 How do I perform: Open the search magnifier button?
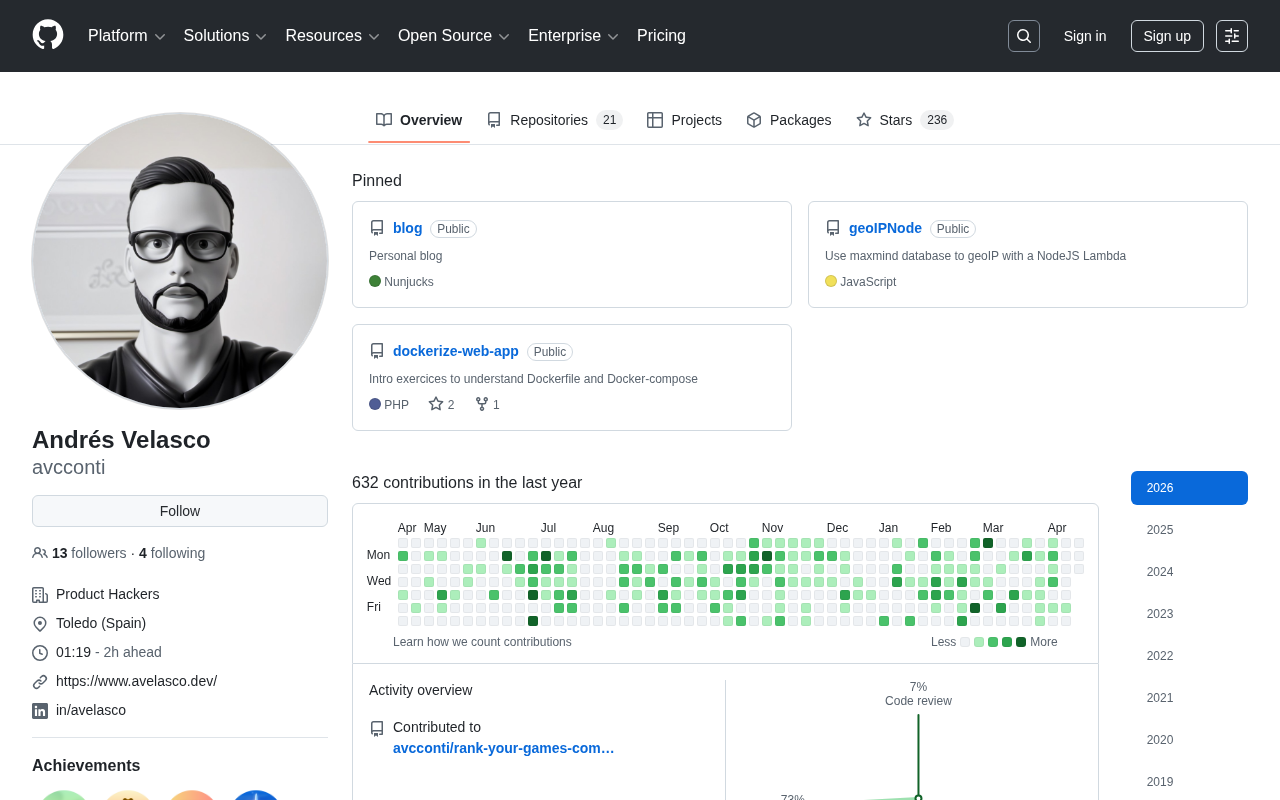click(x=1024, y=36)
